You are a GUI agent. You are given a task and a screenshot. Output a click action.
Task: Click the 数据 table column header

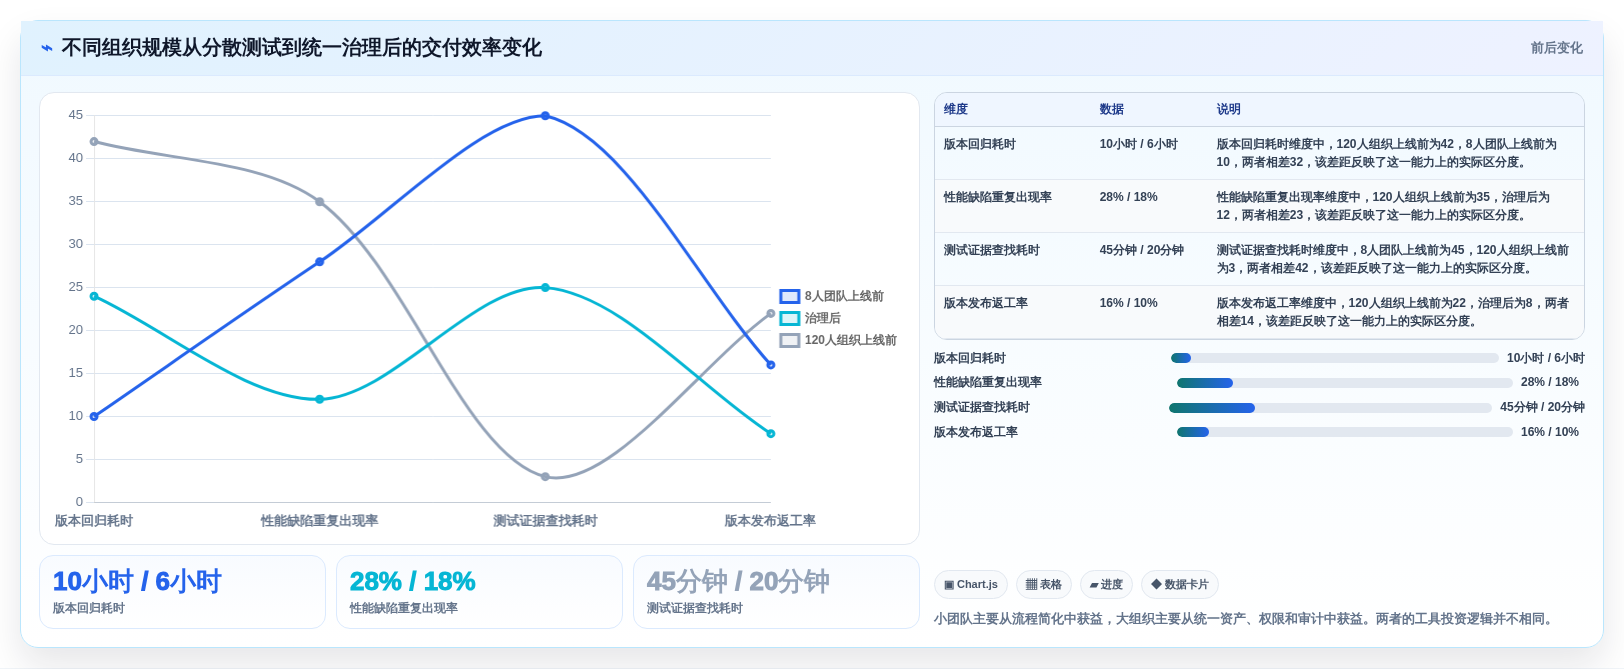[1112, 109]
